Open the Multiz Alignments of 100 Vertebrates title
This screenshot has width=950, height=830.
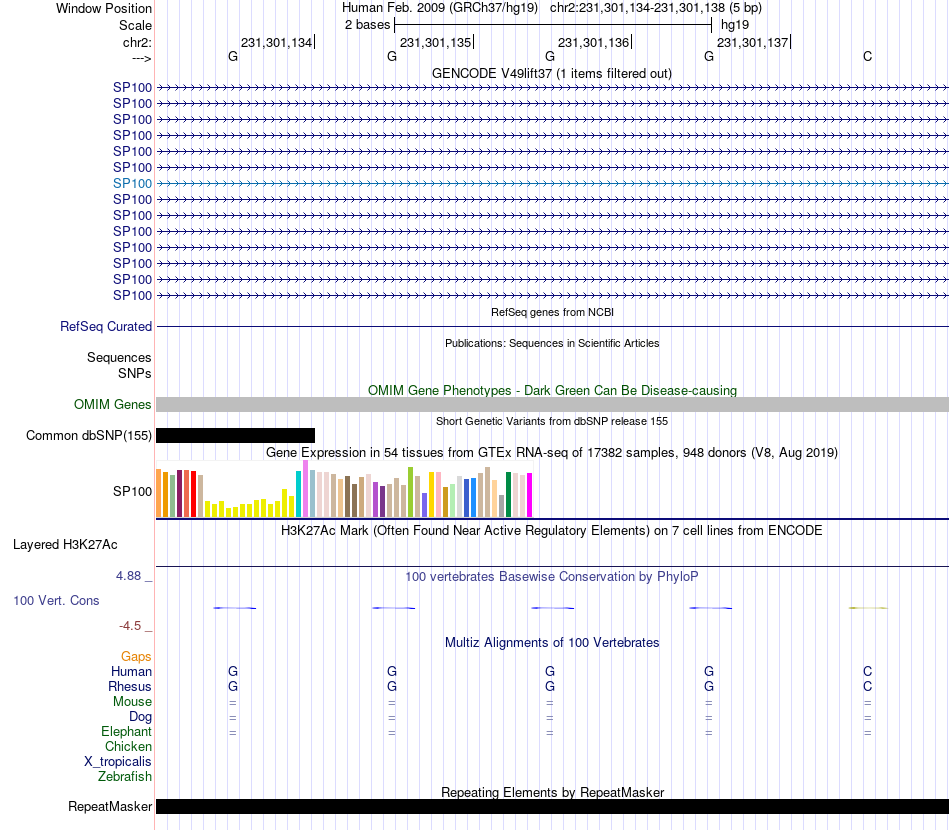tap(552, 643)
